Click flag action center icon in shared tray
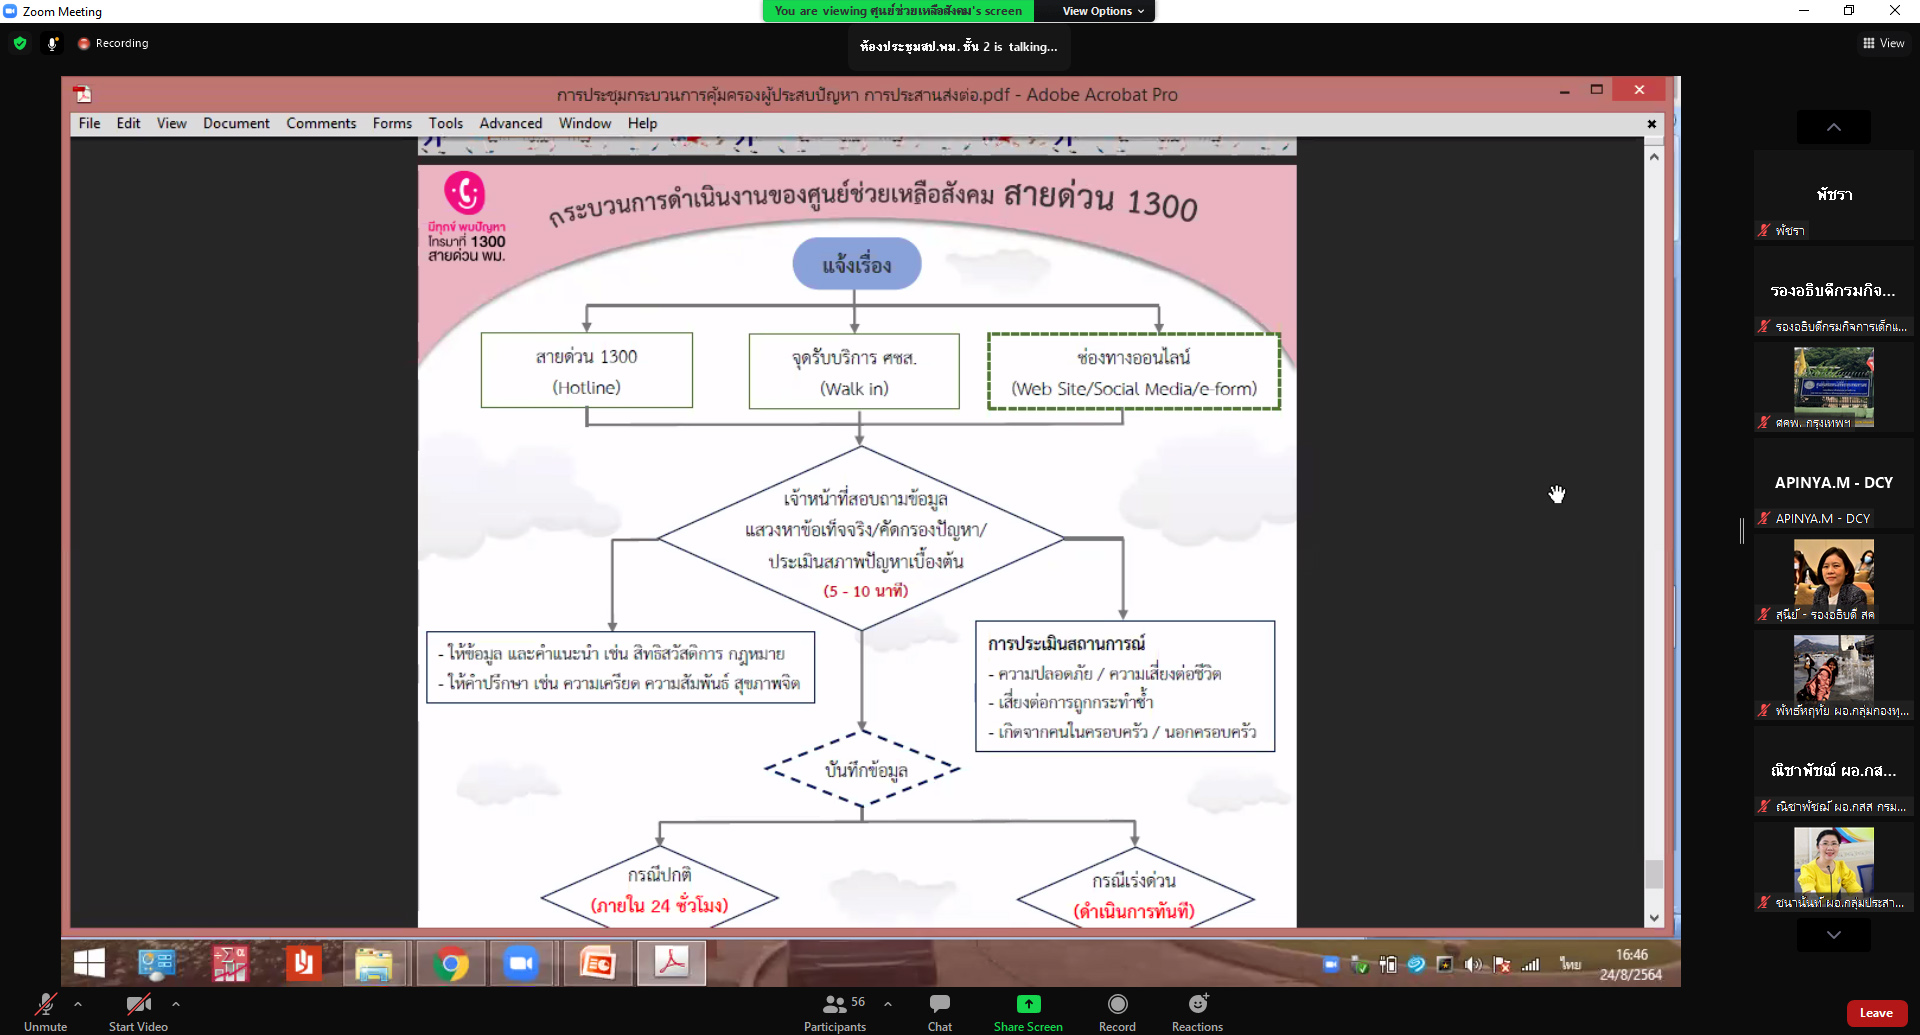The width and height of the screenshot is (1920, 1035). tap(1502, 964)
